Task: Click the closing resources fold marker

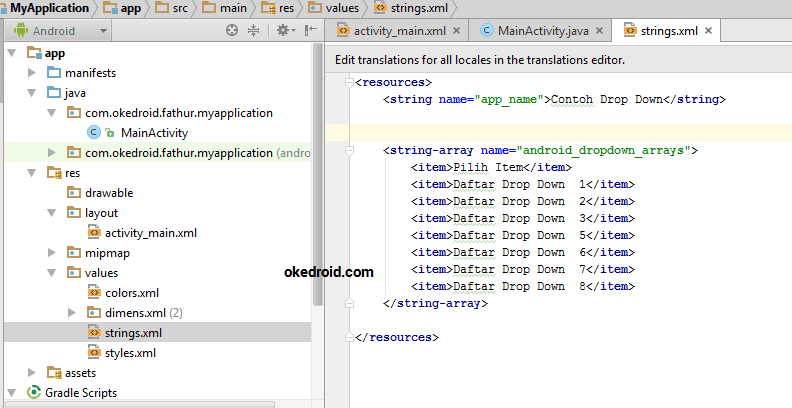Action: click(x=349, y=337)
